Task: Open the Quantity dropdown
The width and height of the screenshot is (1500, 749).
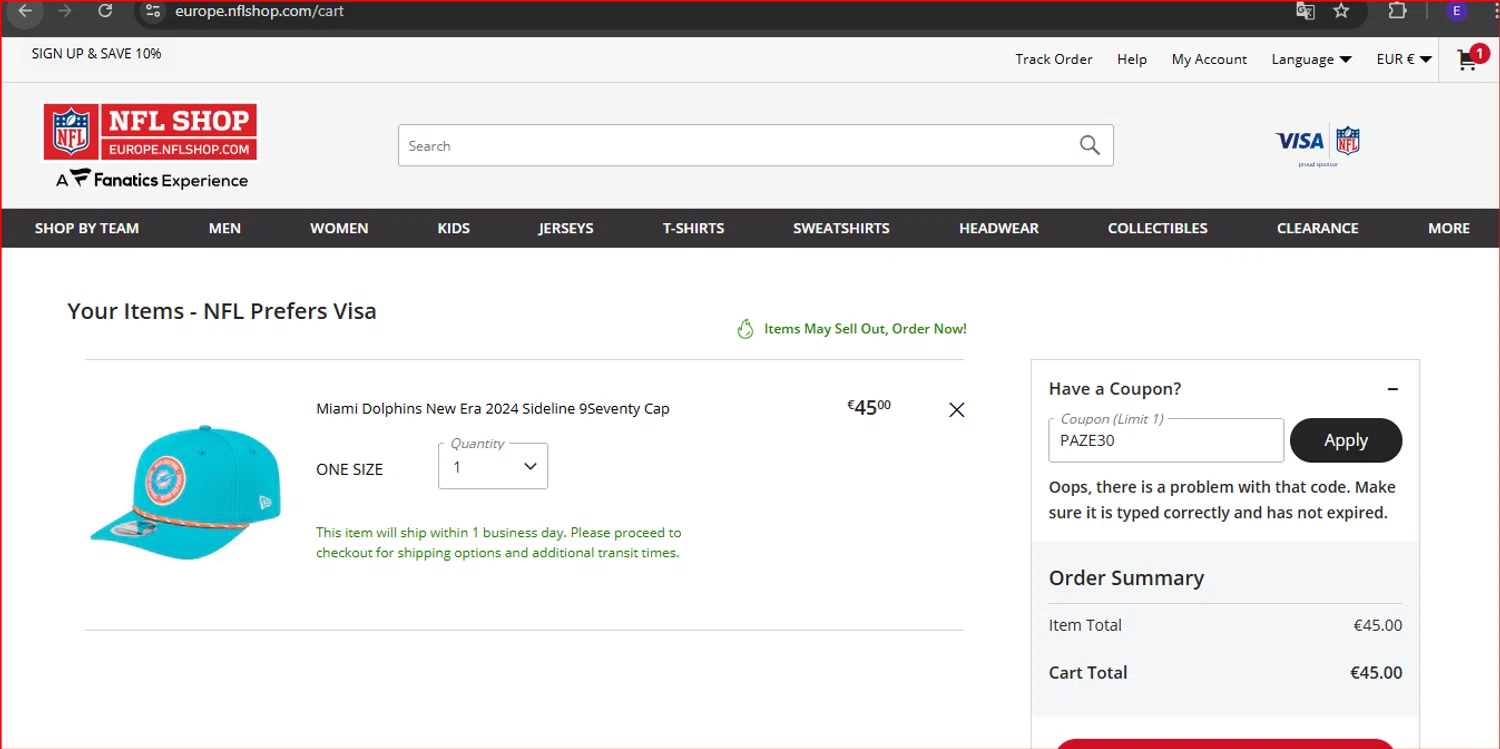Action: (493, 466)
